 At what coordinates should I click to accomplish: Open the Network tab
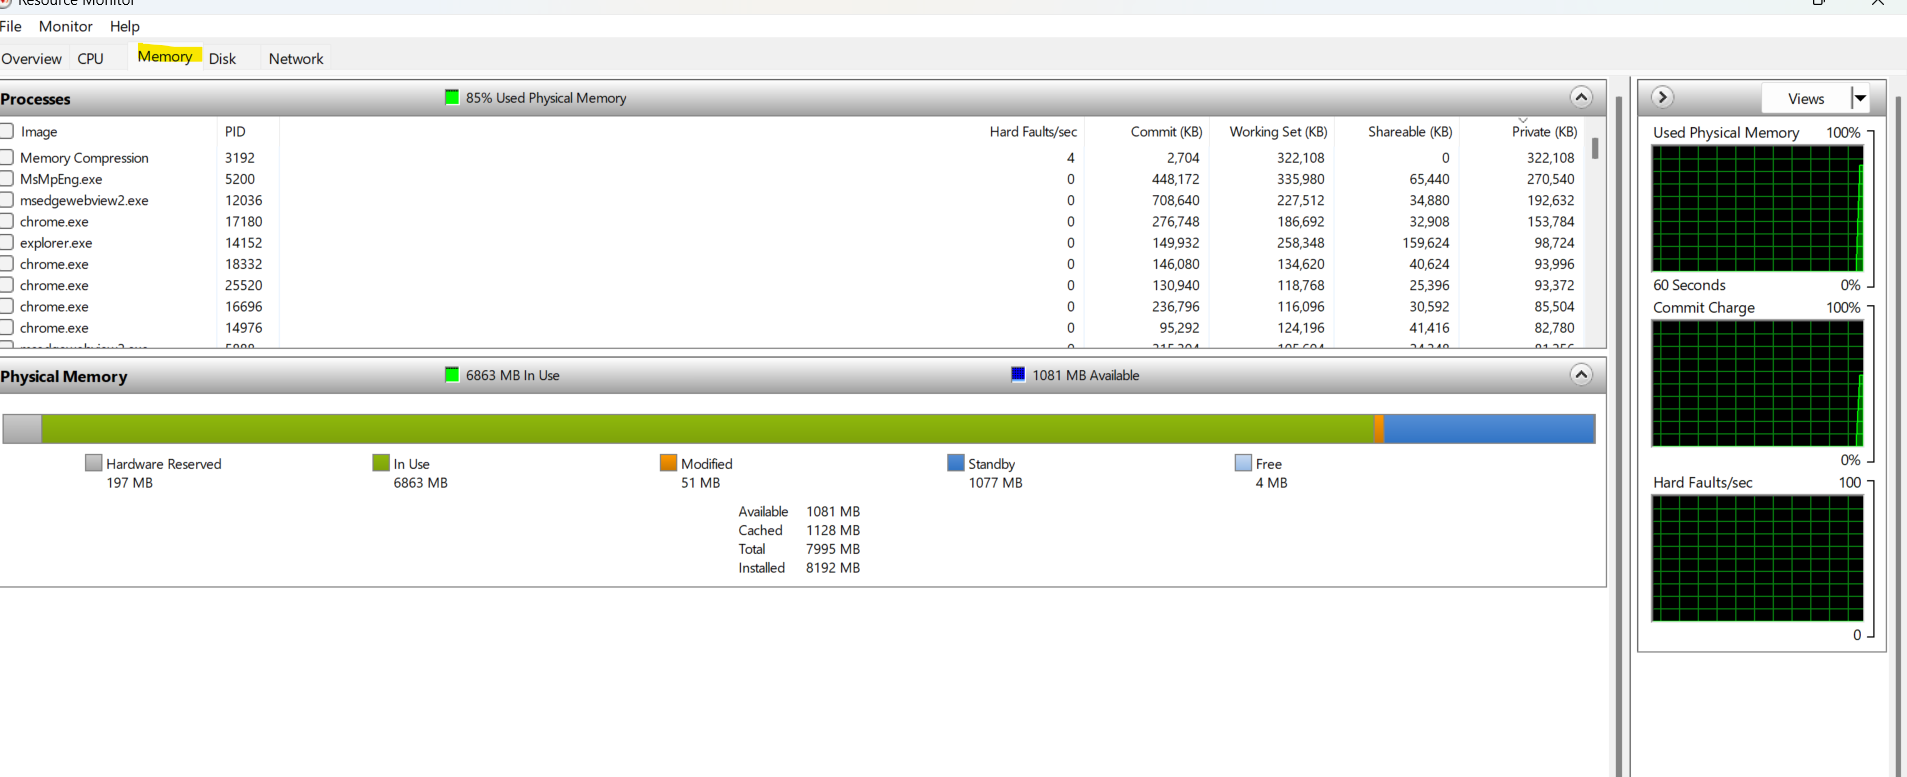point(296,59)
